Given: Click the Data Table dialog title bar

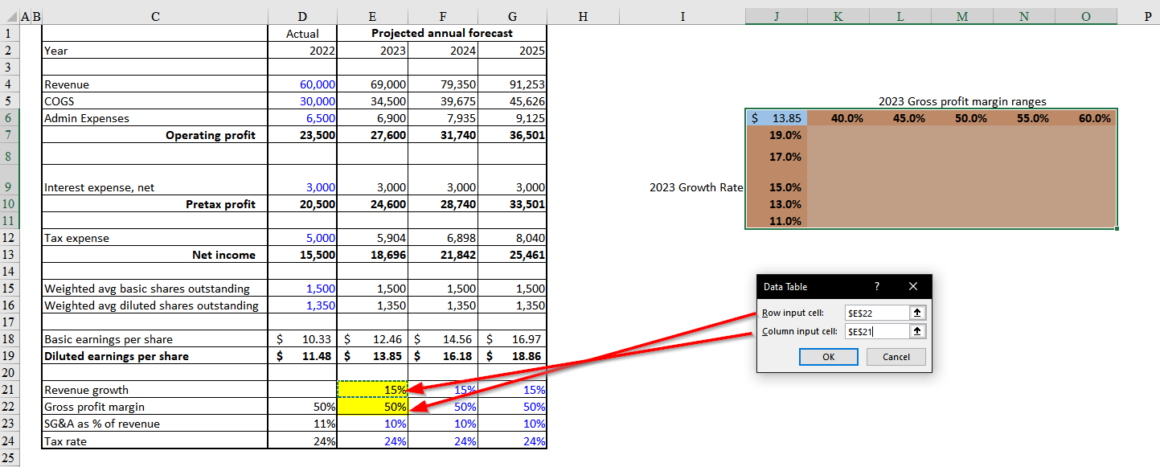Looking at the screenshot, I should (810, 286).
